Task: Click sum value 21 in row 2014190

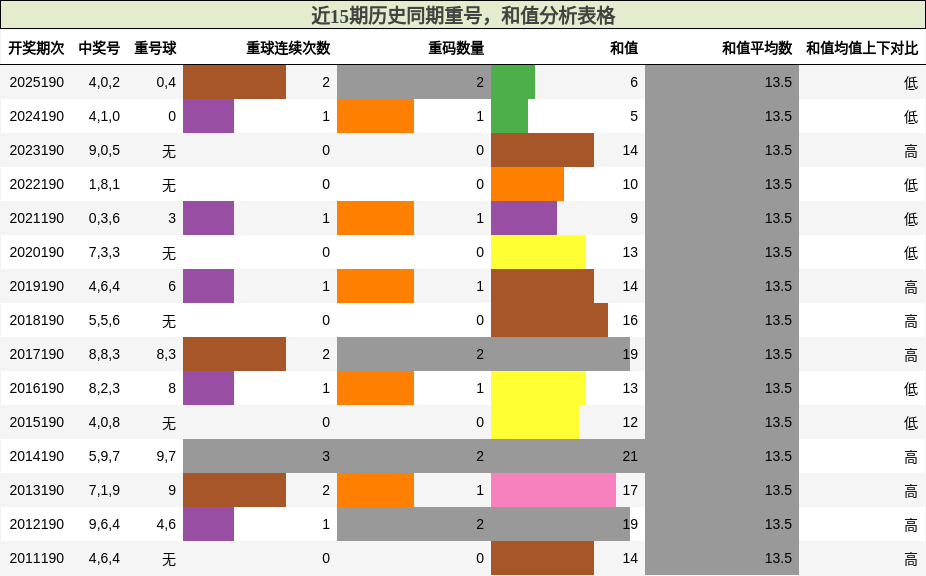Action: point(630,456)
